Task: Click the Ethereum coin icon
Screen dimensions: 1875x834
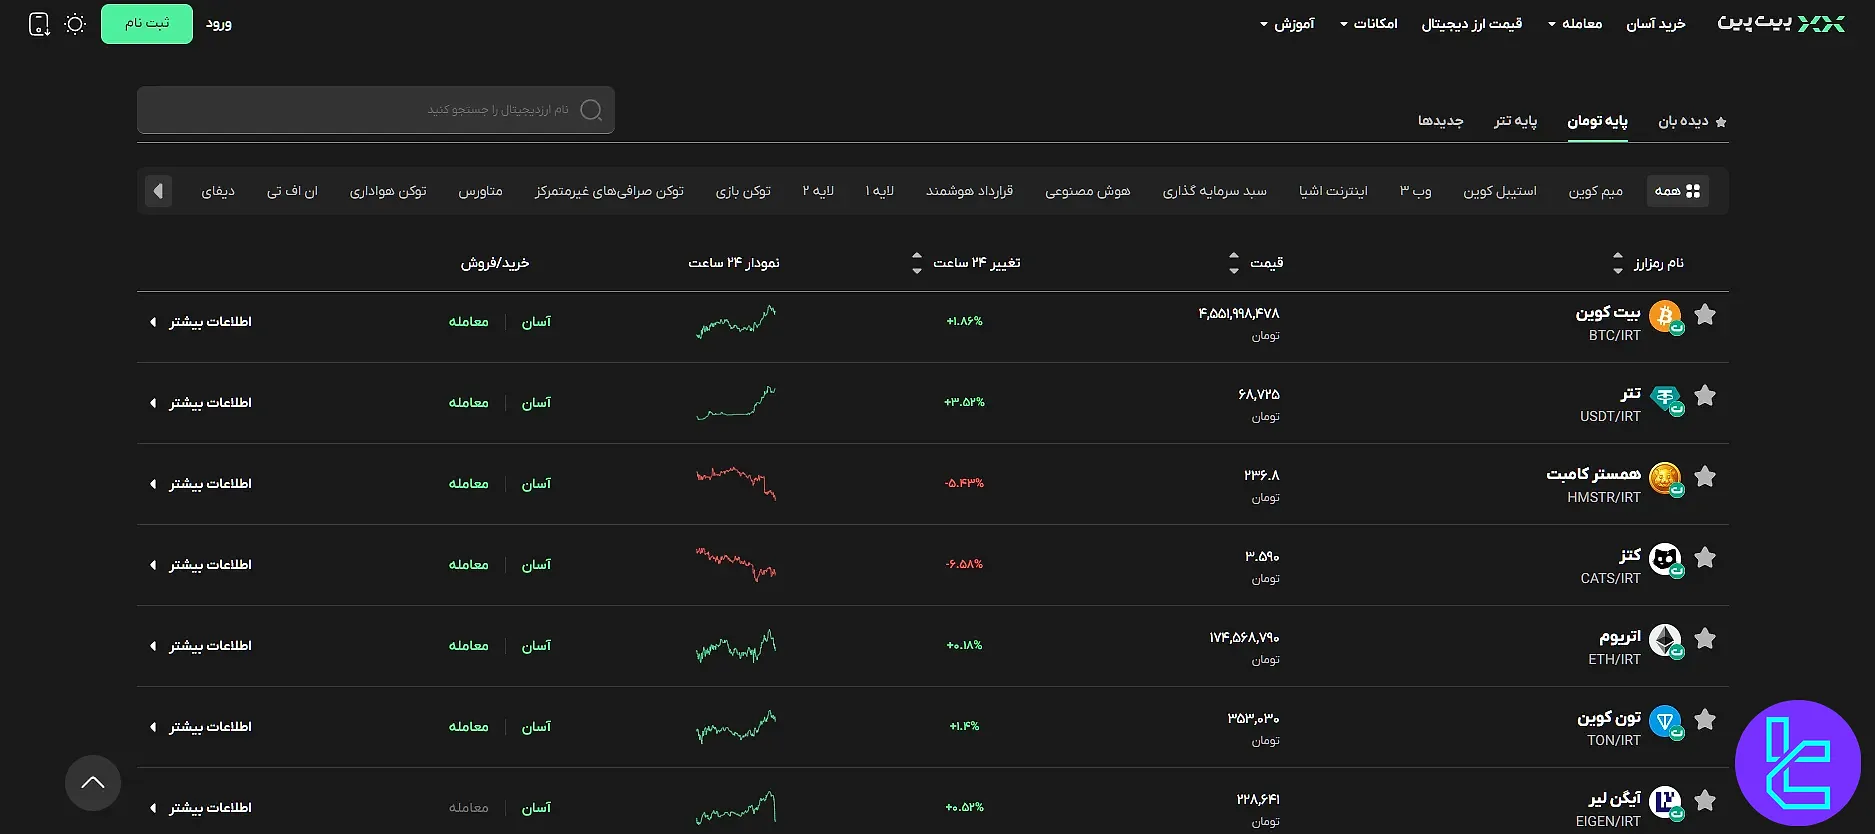Action: (x=1665, y=640)
